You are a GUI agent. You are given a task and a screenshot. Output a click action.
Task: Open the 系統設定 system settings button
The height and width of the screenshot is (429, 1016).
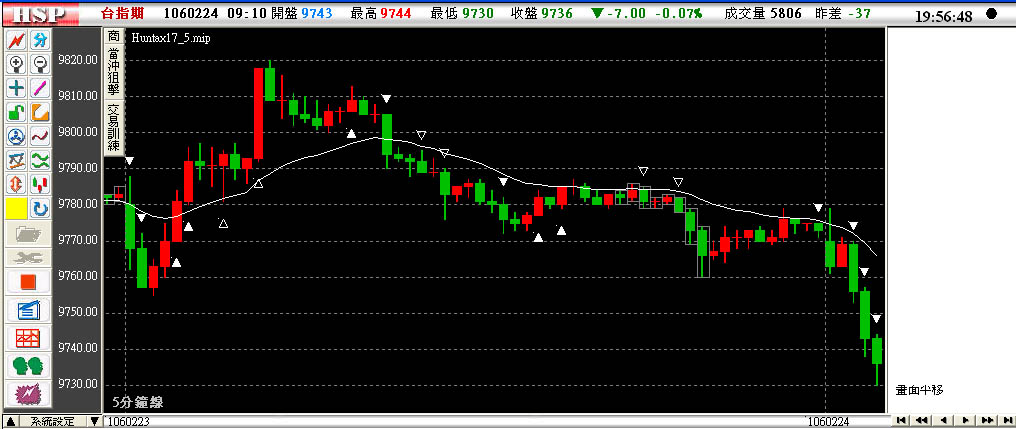51,421
